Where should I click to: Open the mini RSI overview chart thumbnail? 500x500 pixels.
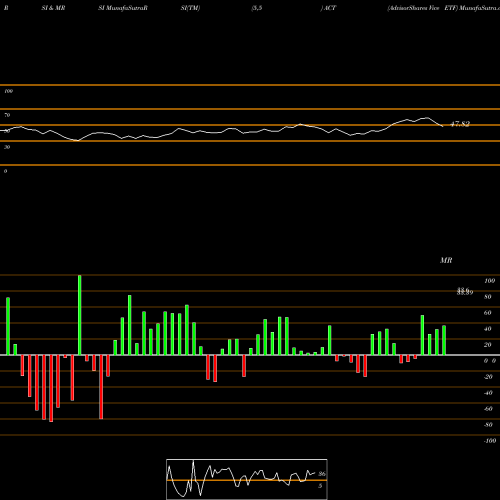coord(247,479)
